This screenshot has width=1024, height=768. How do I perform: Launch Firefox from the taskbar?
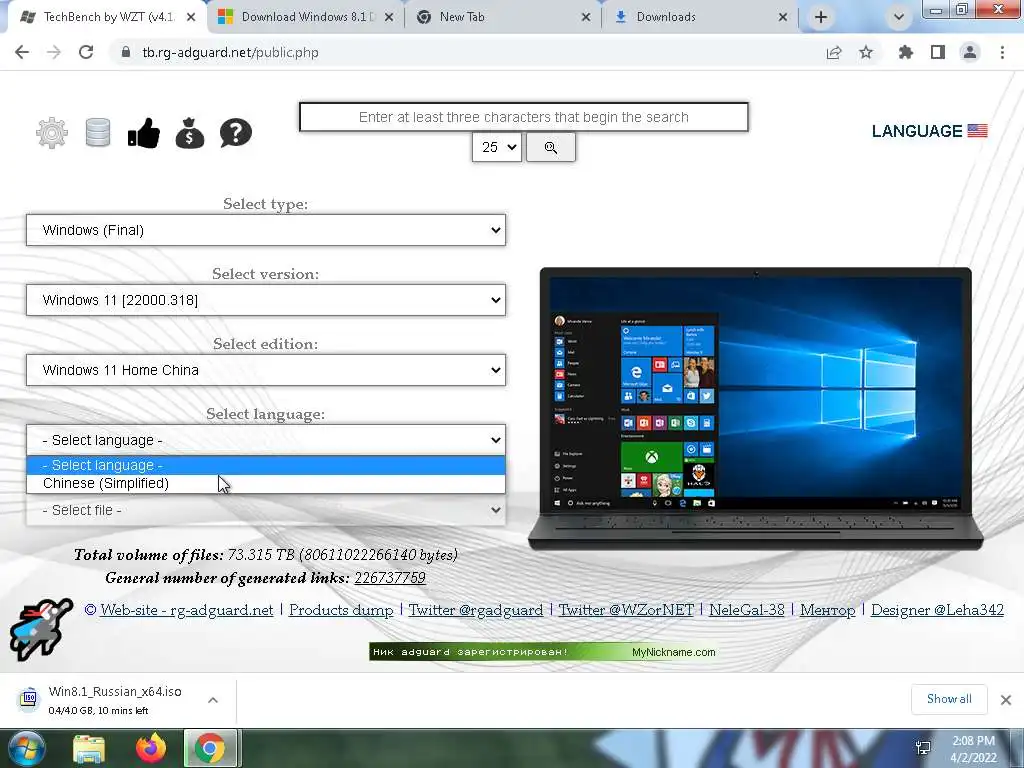click(x=151, y=748)
